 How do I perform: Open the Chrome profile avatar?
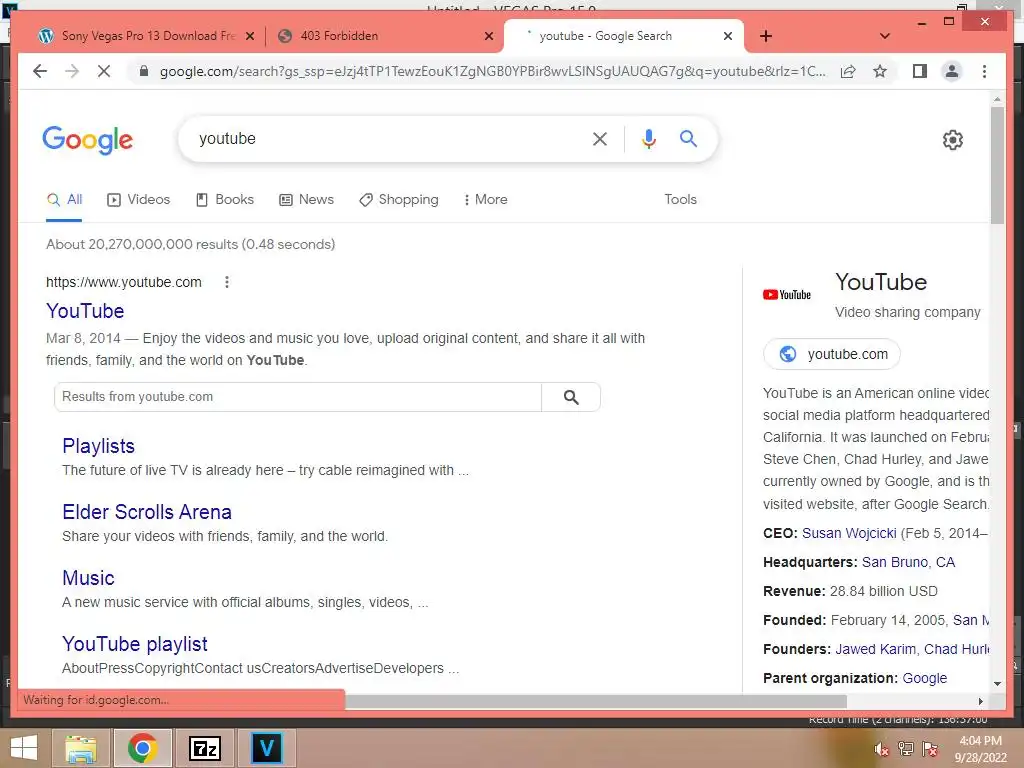click(952, 71)
